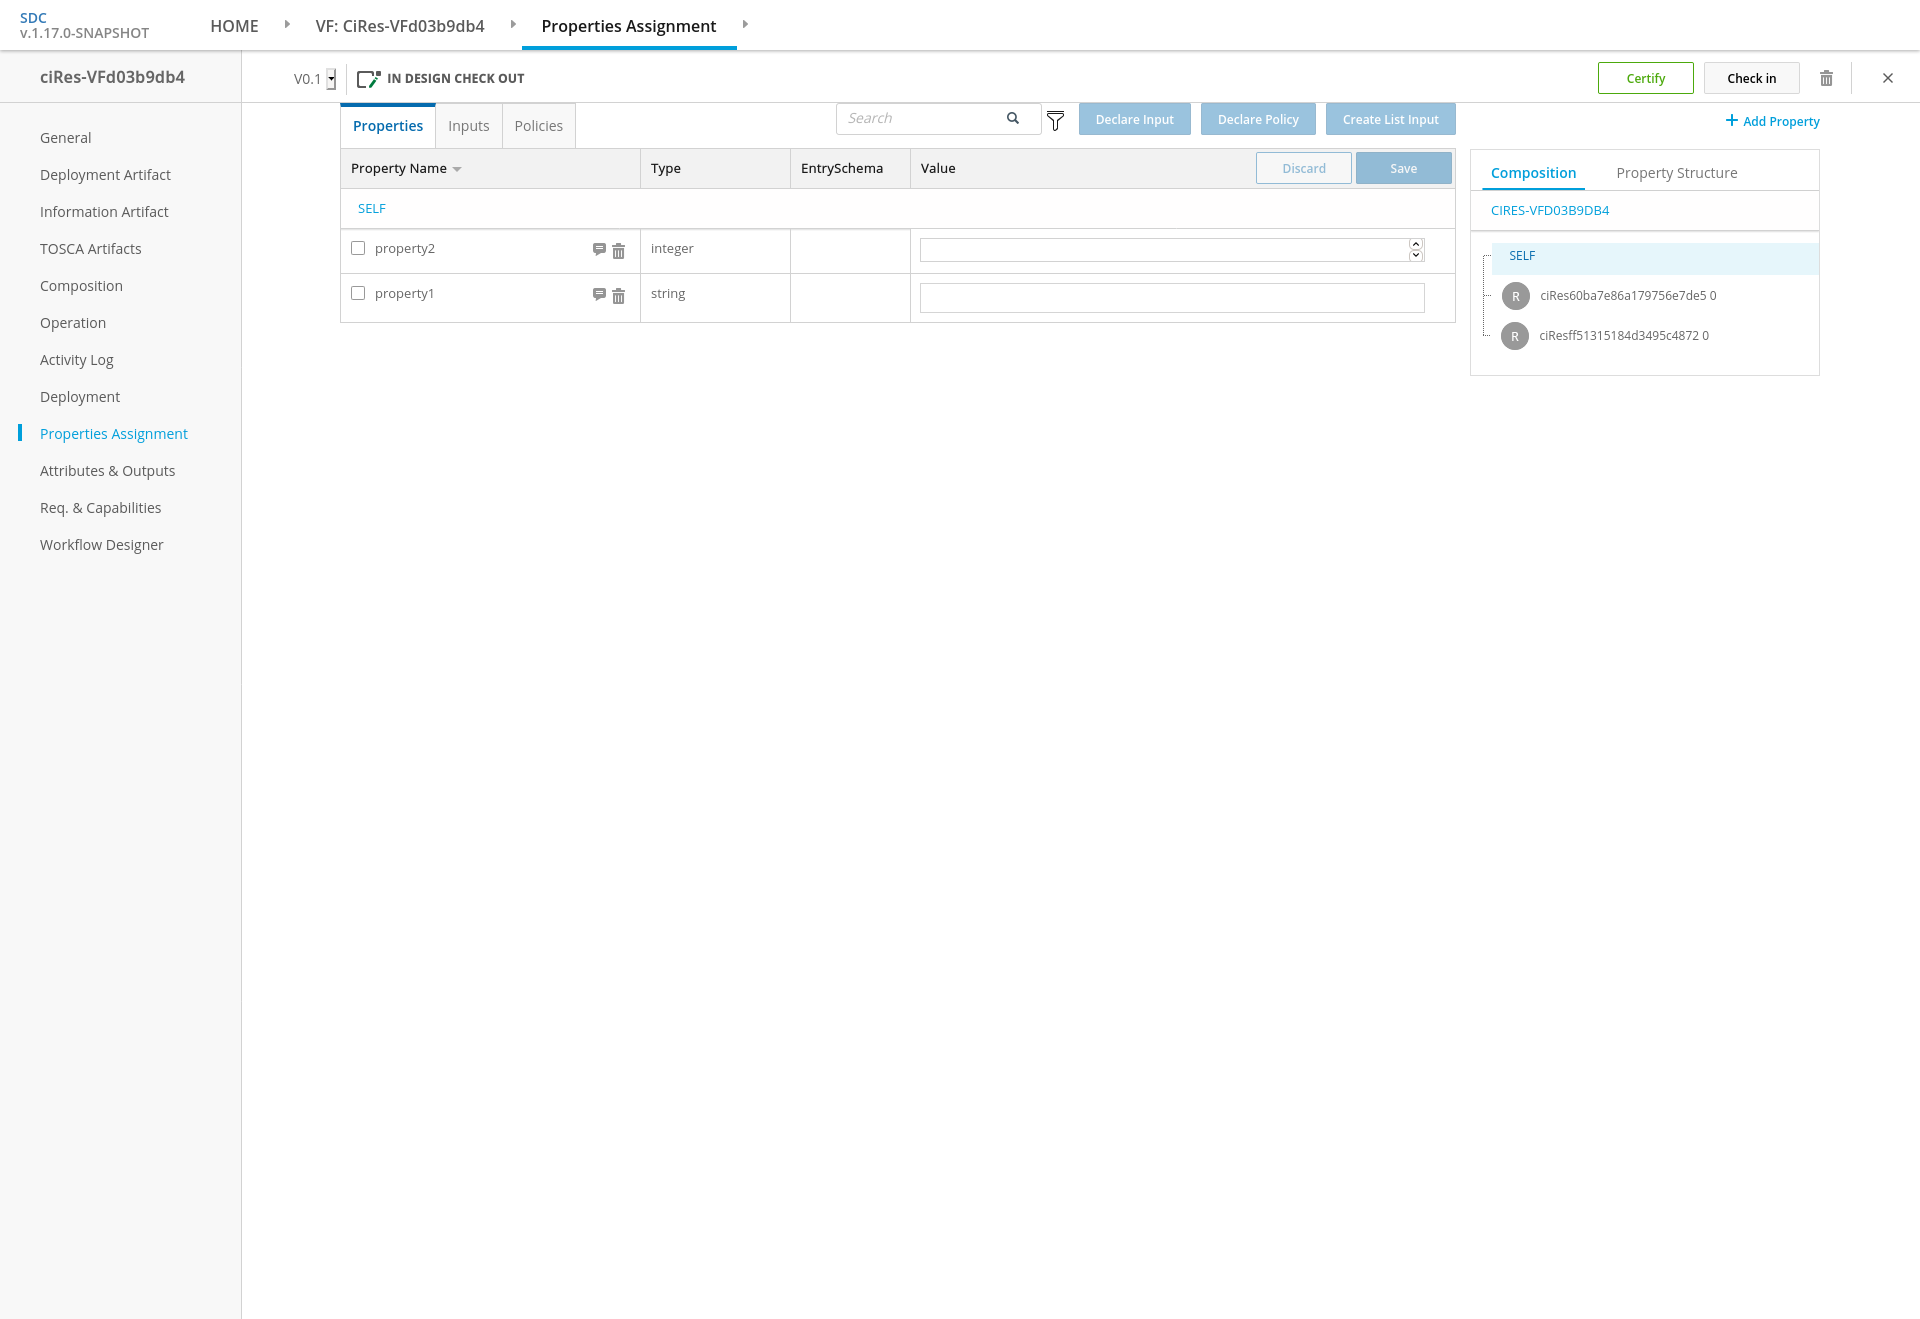Go to HOME breadcrumb

tap(234, 26)
